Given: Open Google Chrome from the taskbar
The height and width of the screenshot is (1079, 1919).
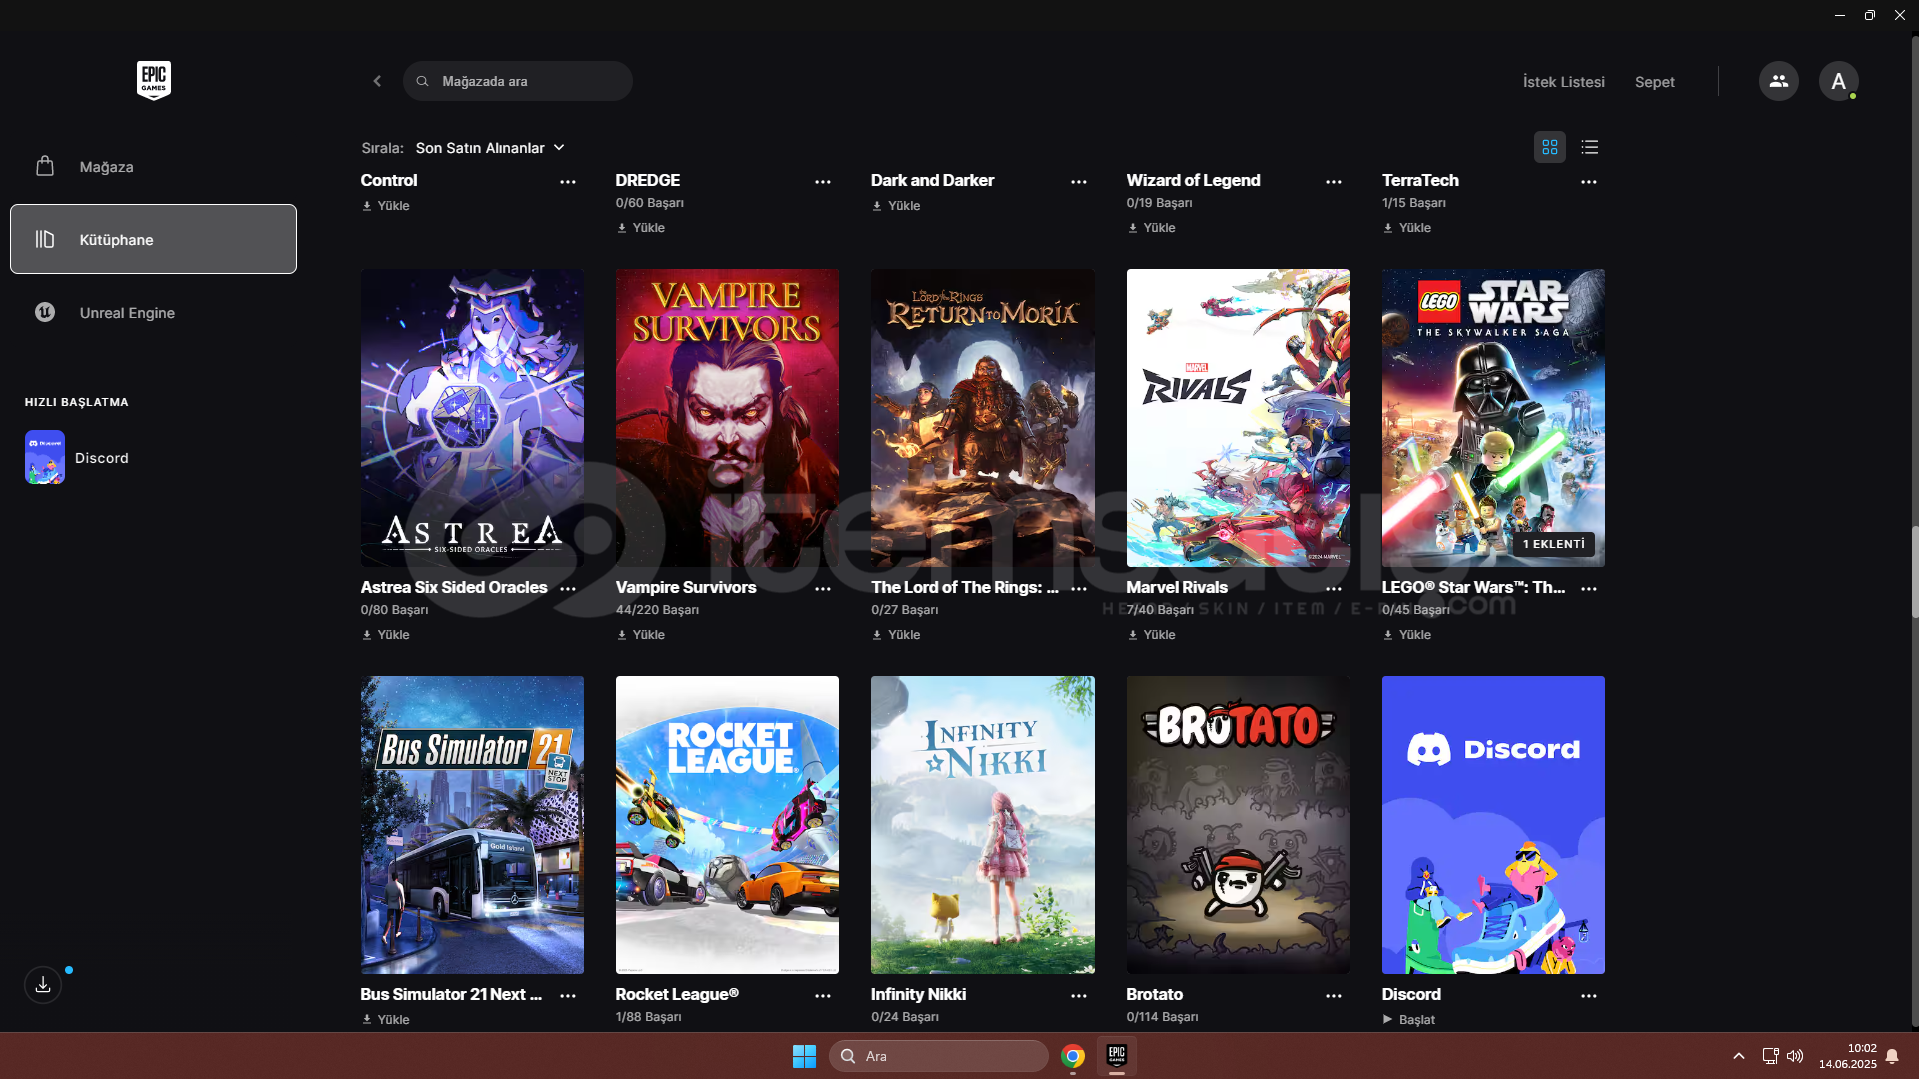Looking at the screenshot, I should (1073, 1056).
